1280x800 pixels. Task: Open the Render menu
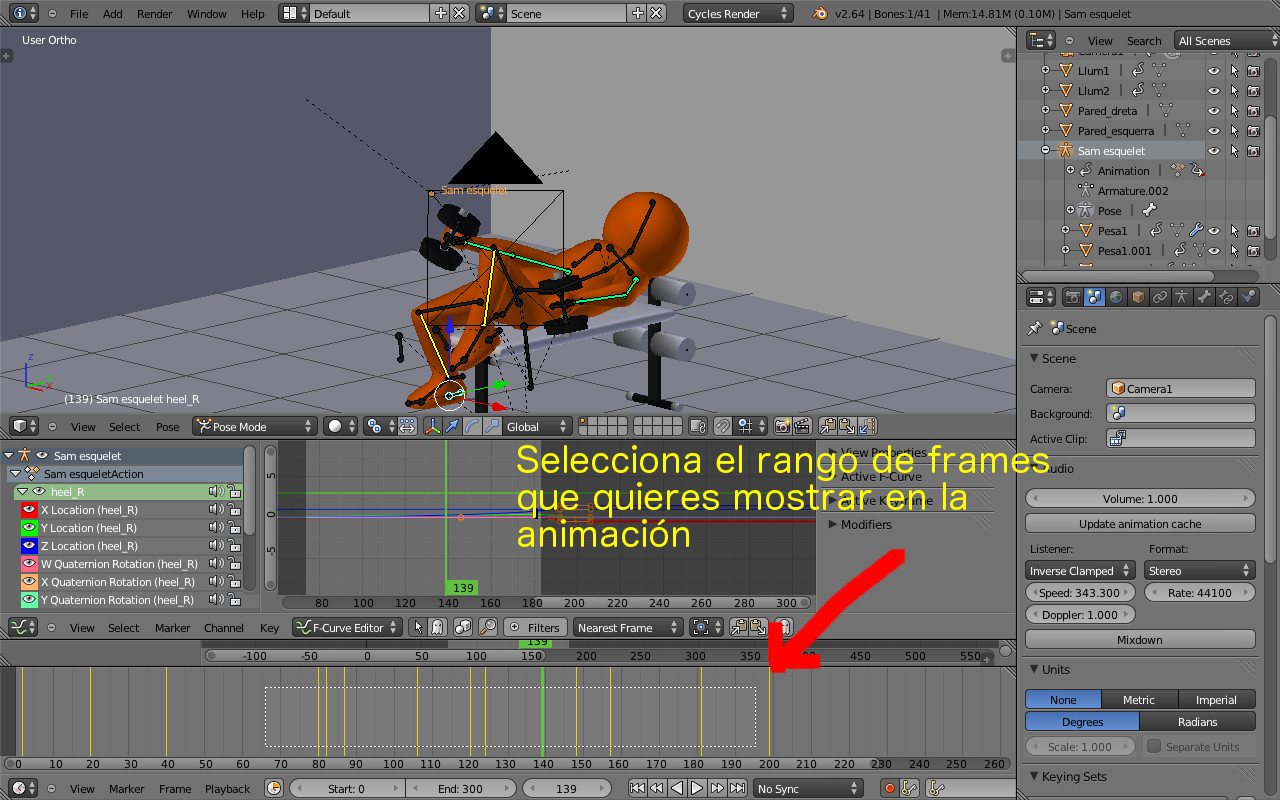155,14
